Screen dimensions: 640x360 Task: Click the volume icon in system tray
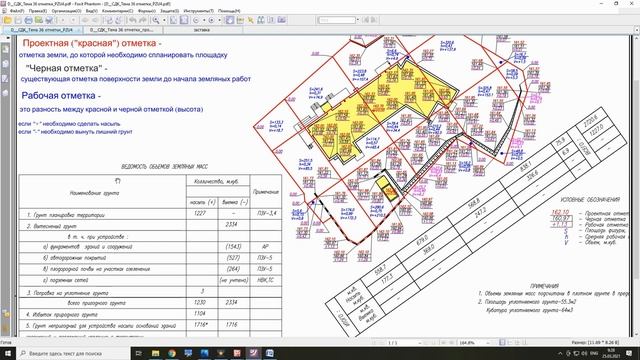click(584, 353)
